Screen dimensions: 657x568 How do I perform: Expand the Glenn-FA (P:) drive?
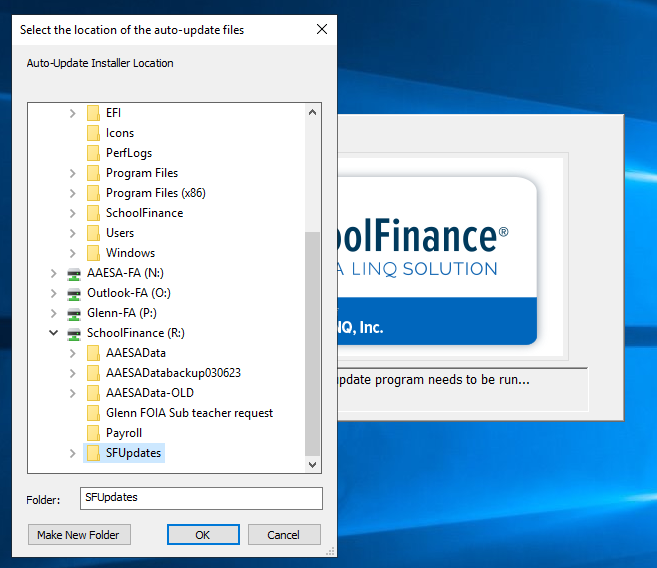click(x=53, y=313)
